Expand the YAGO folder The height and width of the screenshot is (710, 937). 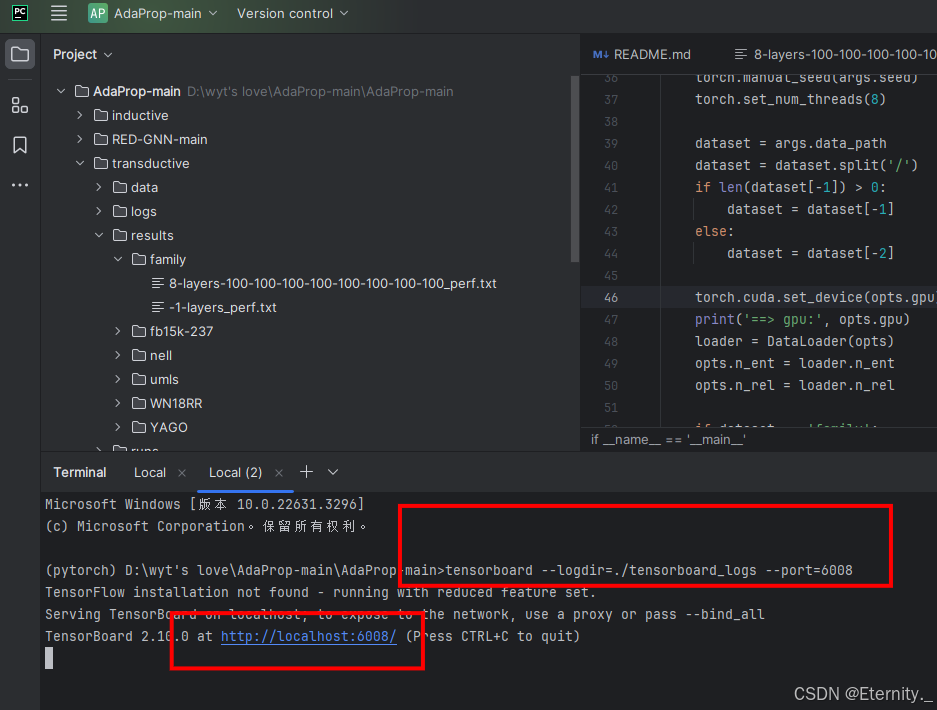118,427
